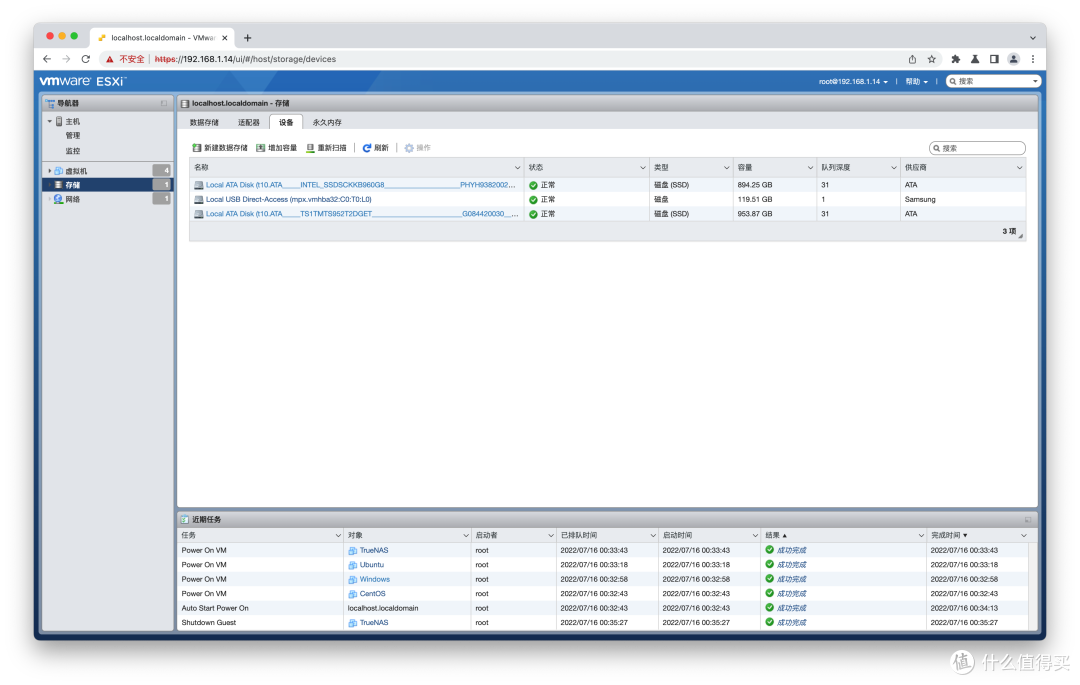Click the collapse icon on the 近期任务 panel
The image size is (1080, 685).
pos(1028,519)
